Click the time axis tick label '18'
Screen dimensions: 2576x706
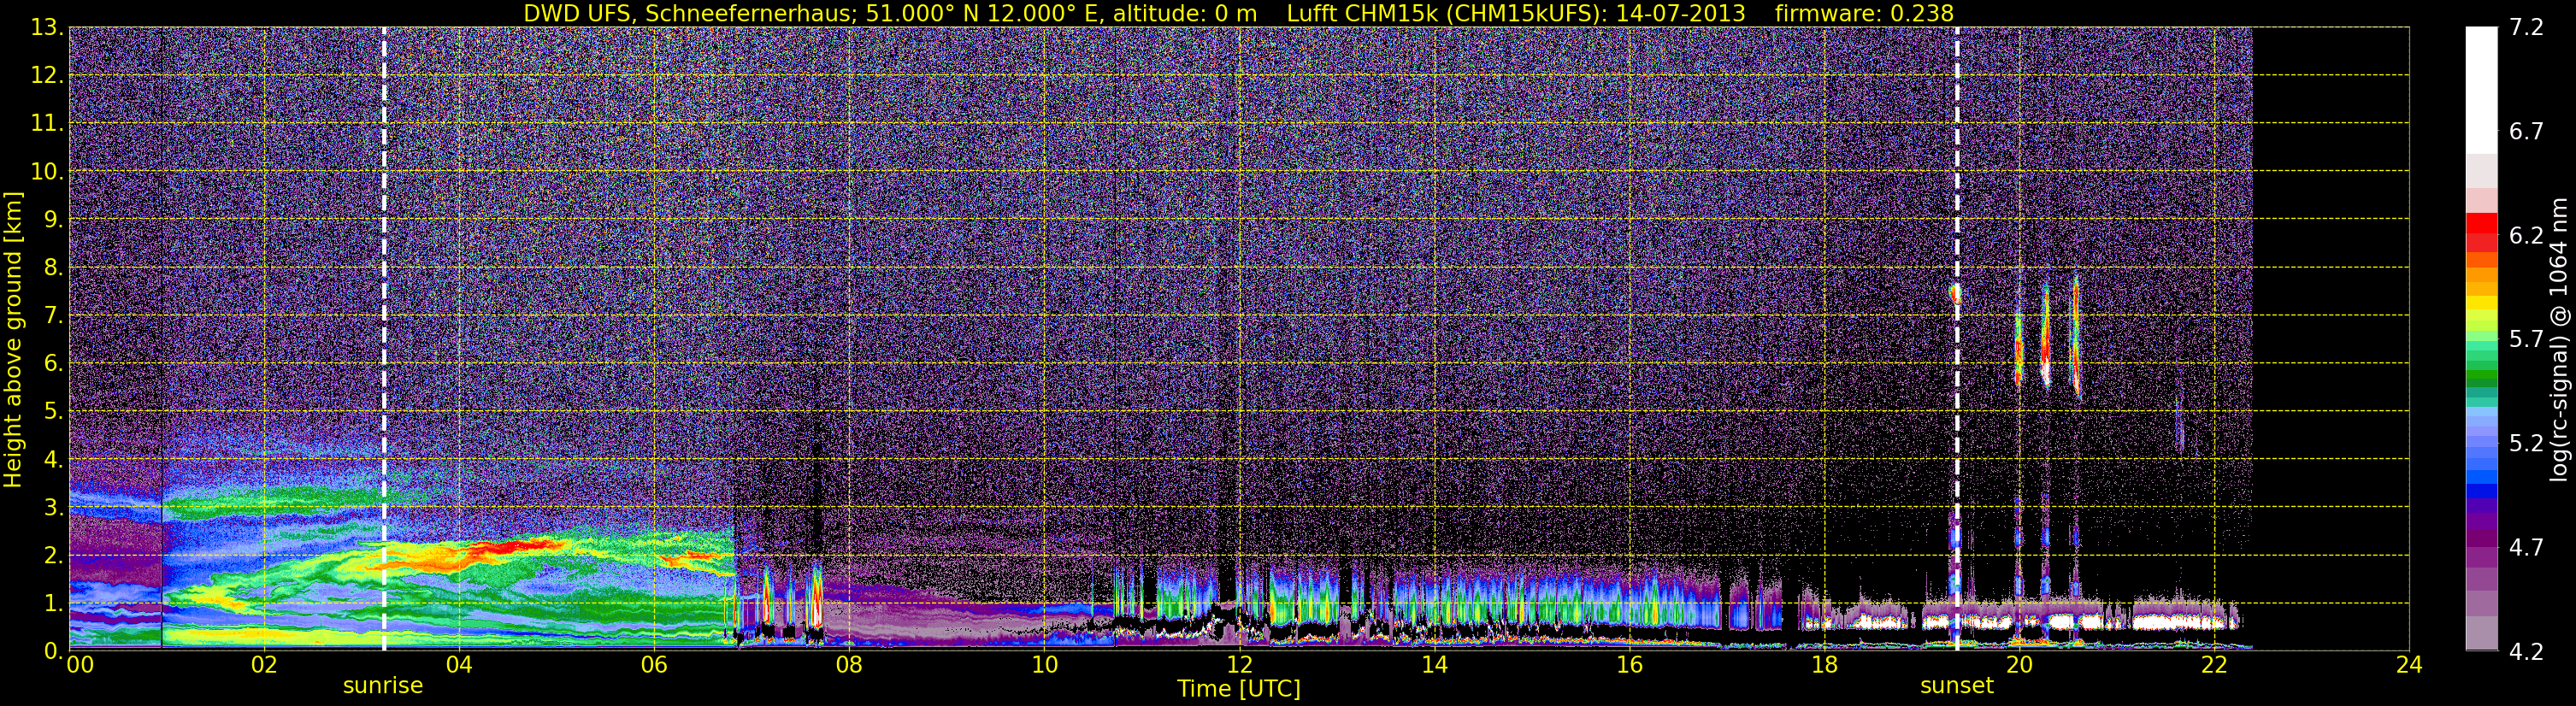1824,665
